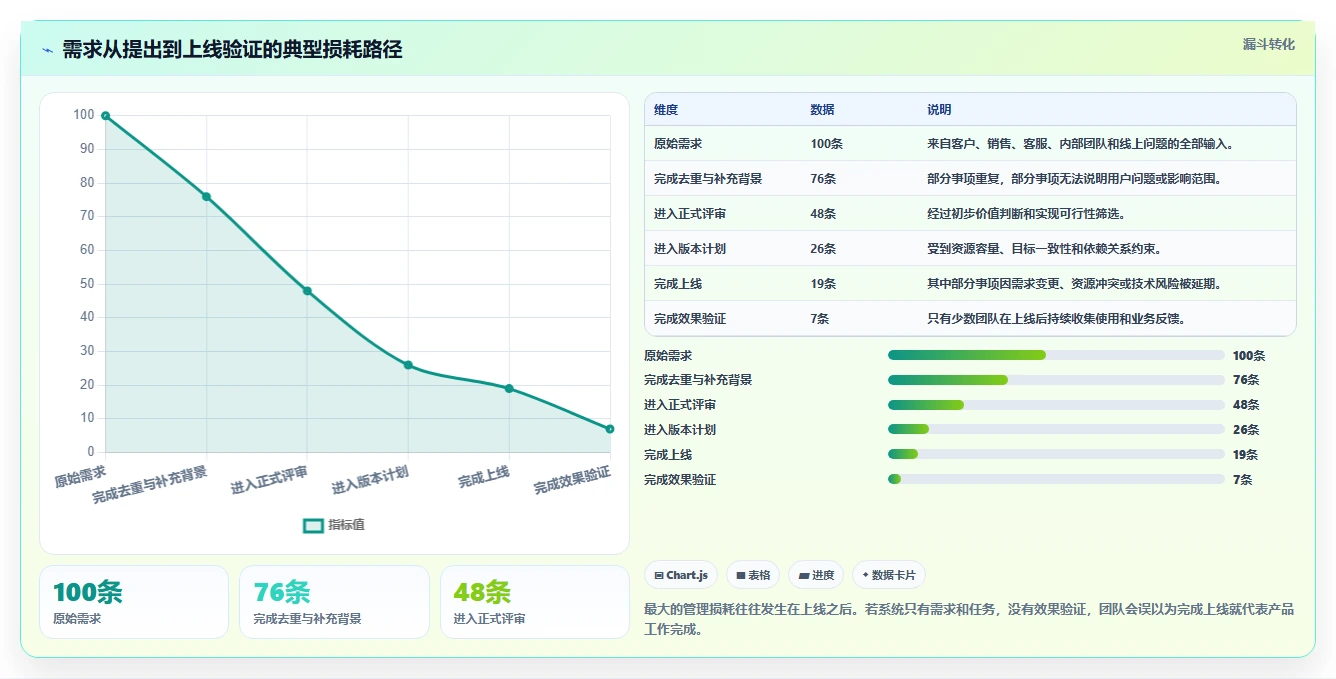Open the 76条 完成去重与补充背景 data card
Screen dimensions: 1336x679
334,602
